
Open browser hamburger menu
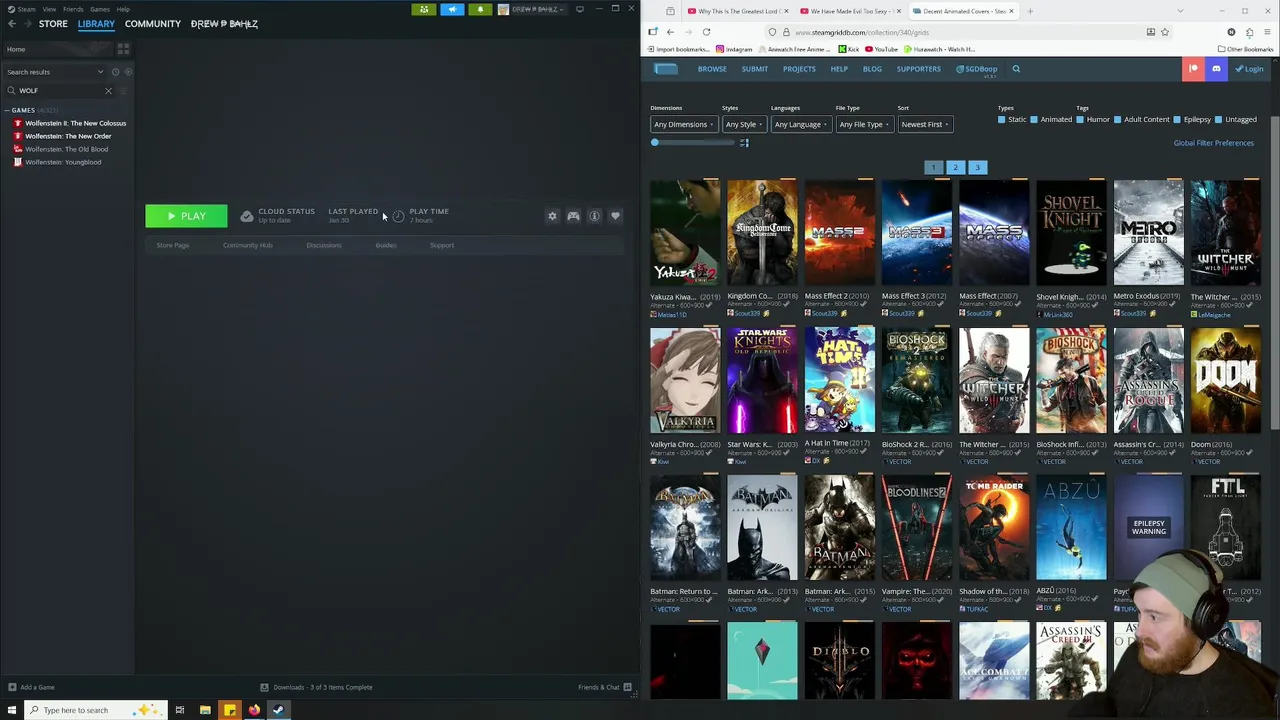click(1265, 32)
